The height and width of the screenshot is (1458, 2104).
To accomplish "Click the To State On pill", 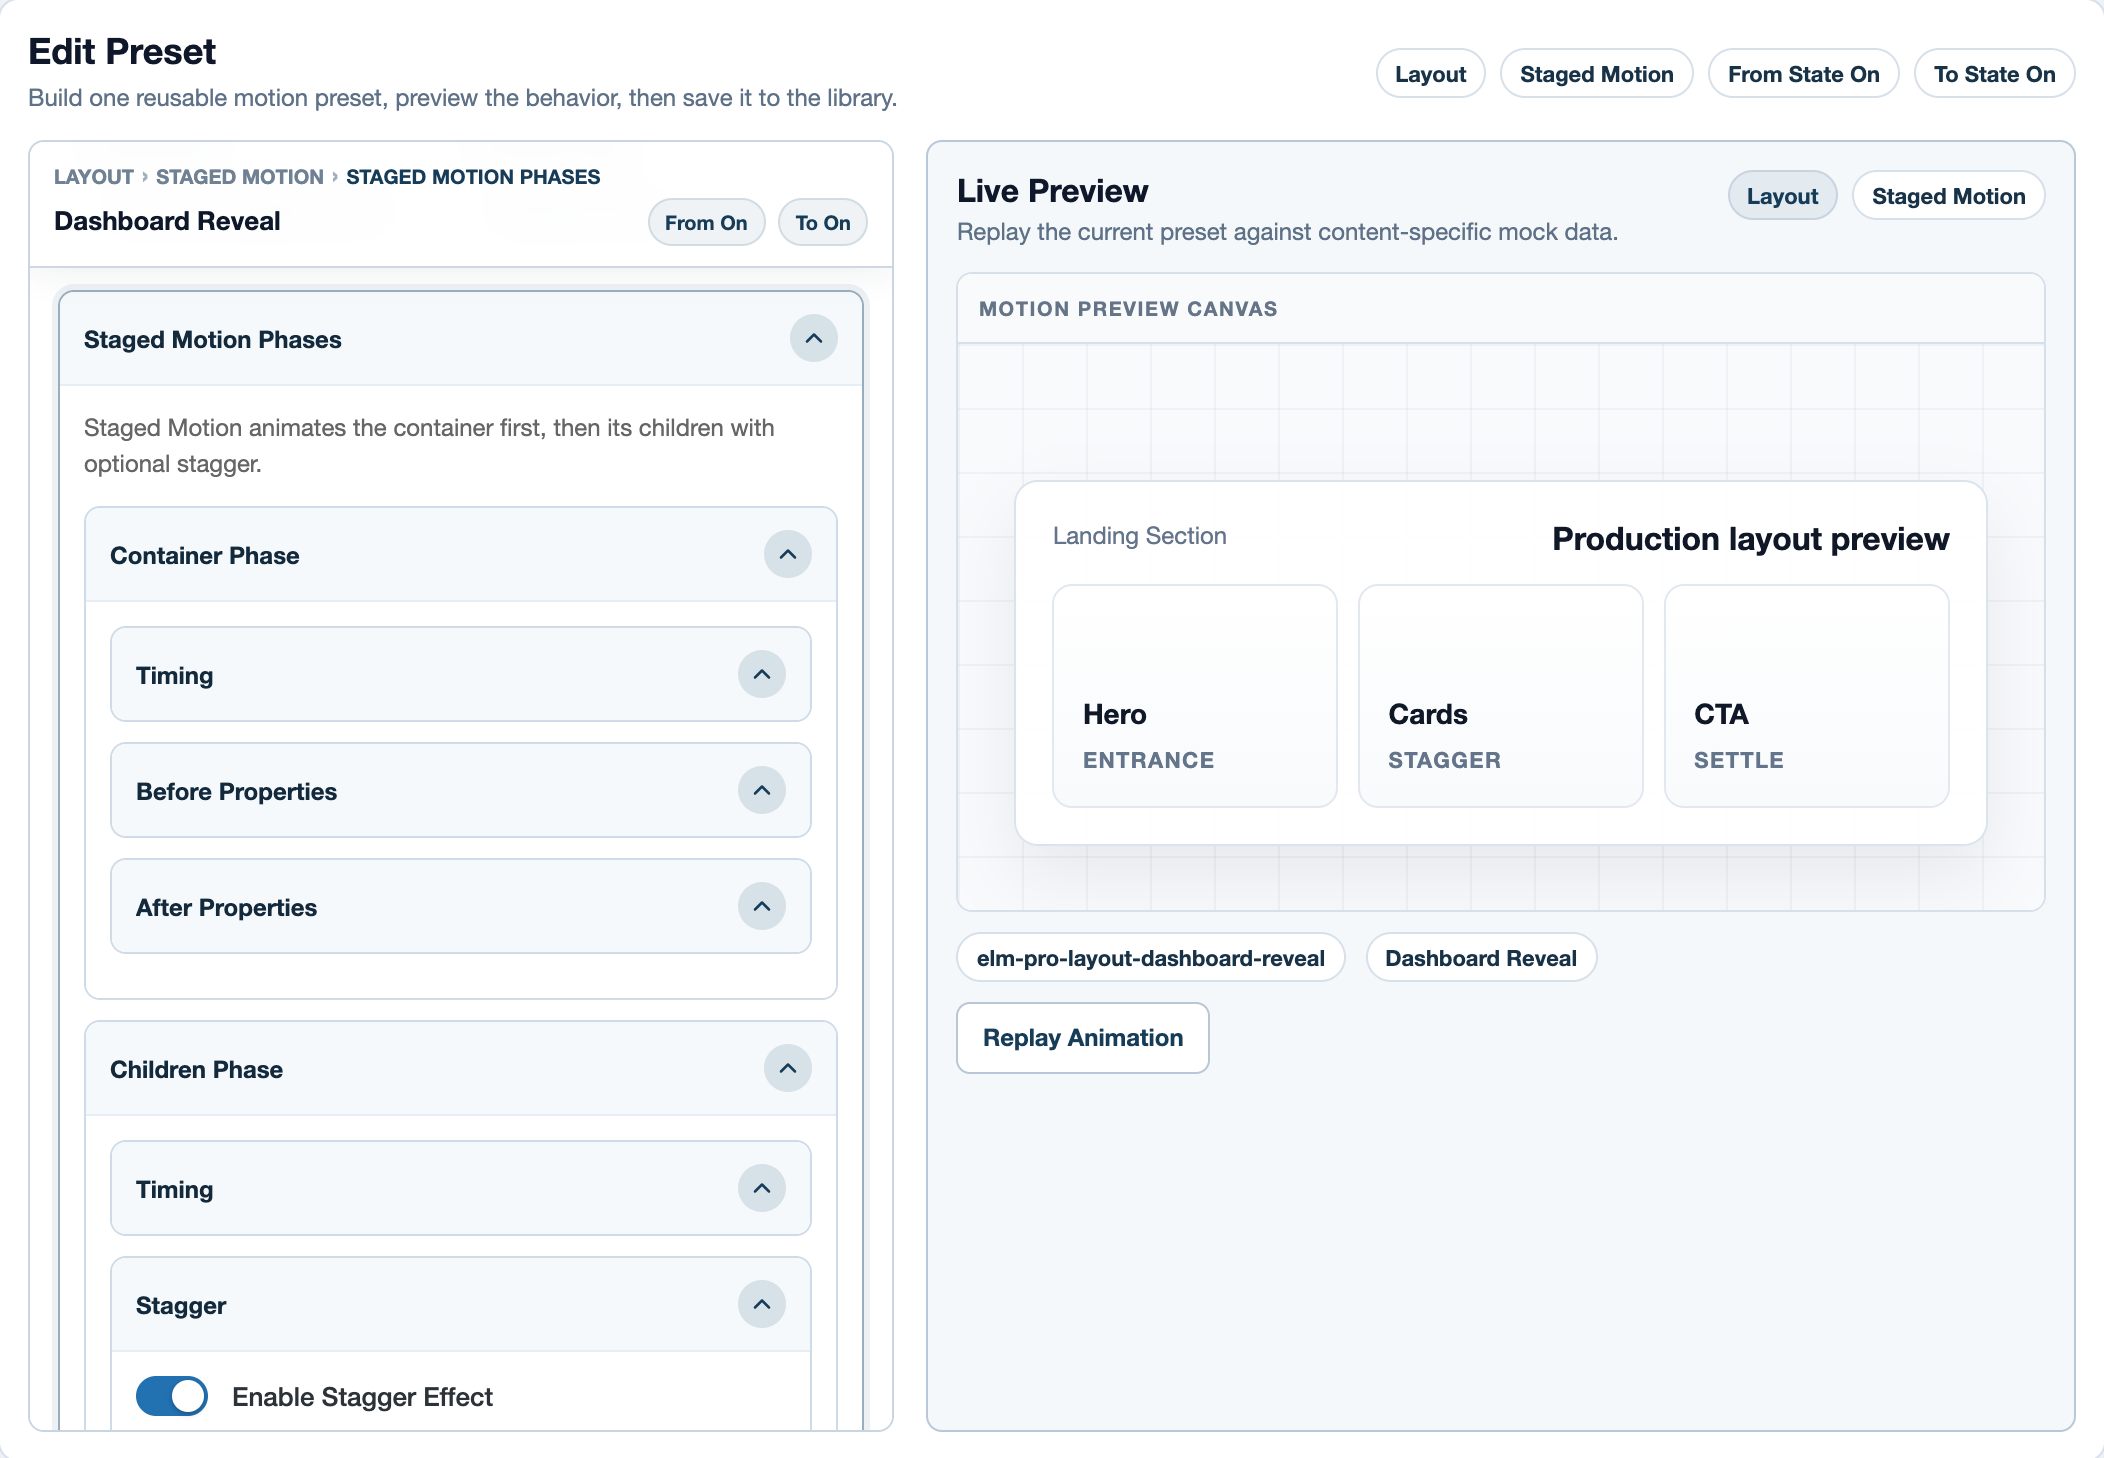I will pos(1994,74).
